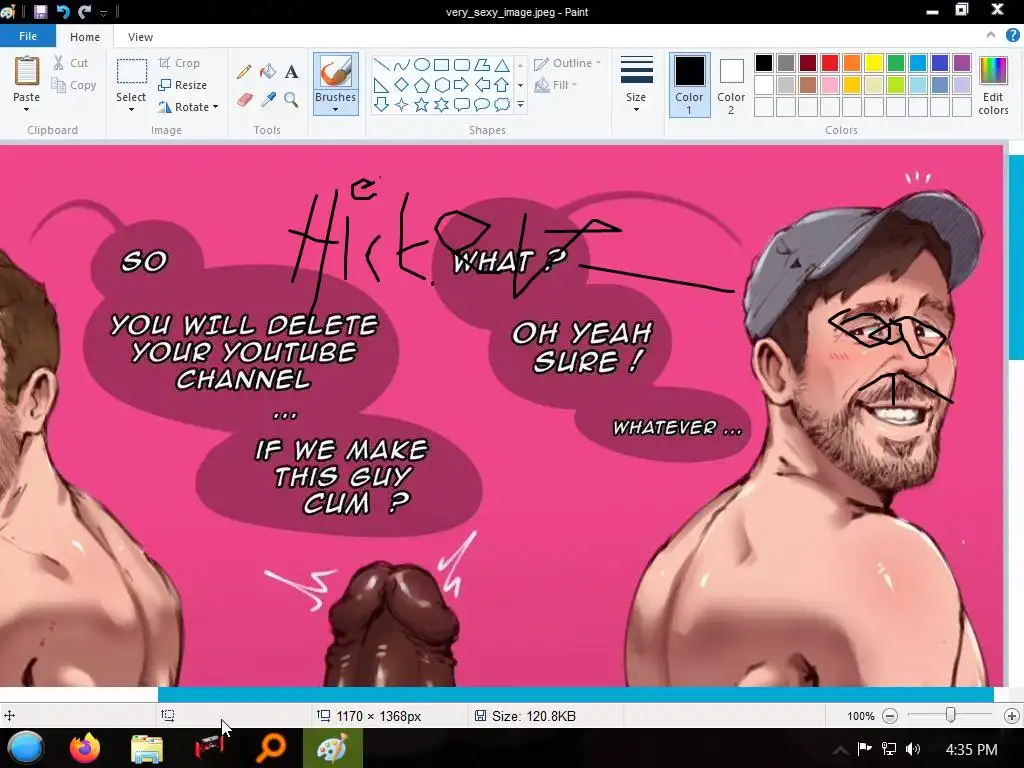Open Firefox from the taskbar
The height and width of the screenshot is (768, 1024).
85,748
